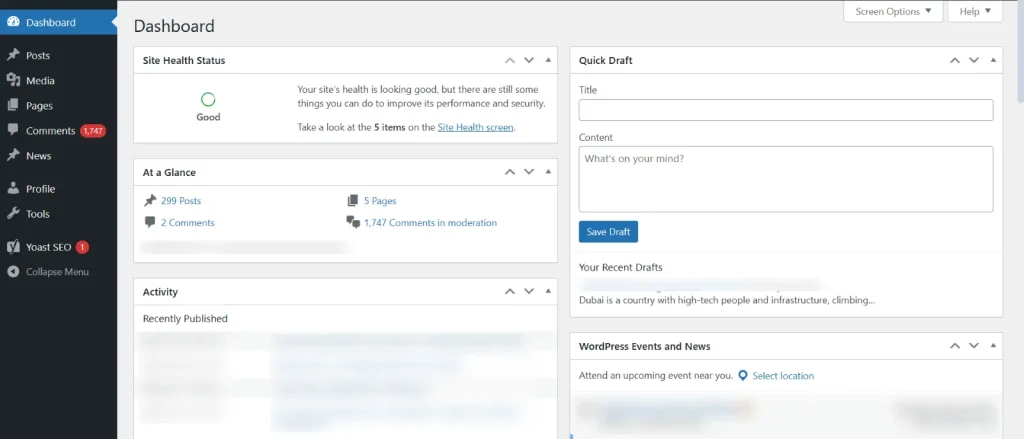Click the pushpin icon beside 299 Posts
This screenshot has height=439, width=1024.
tap(150, 201)
